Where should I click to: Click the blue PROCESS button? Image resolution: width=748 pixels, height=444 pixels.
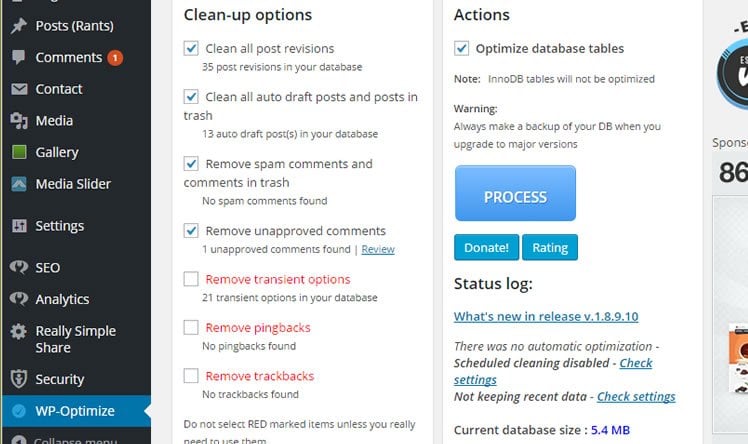click(x=515, y=193)
